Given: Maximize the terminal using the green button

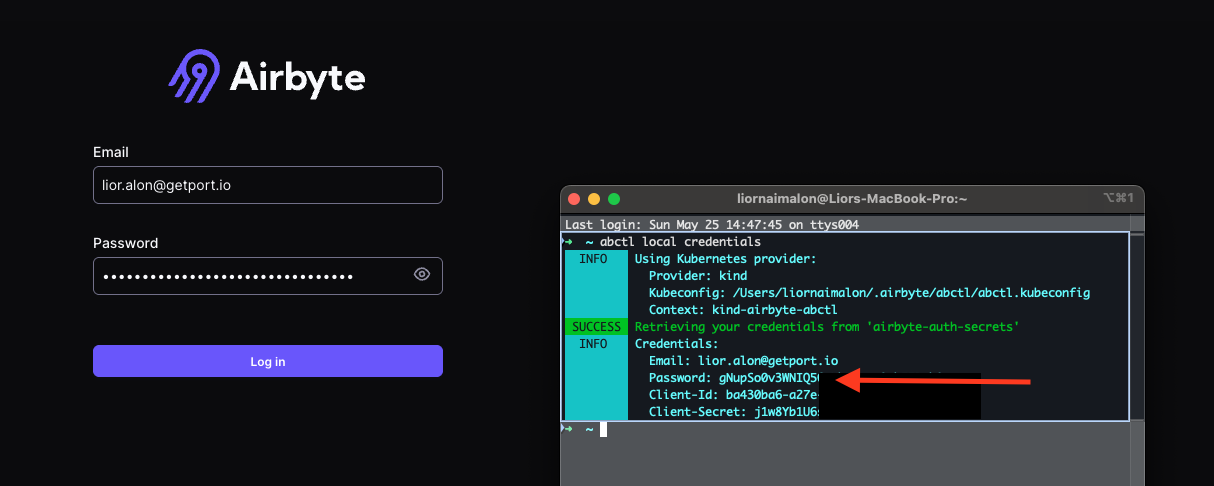Looking at the screenshot, I should [x=614, y=199].
